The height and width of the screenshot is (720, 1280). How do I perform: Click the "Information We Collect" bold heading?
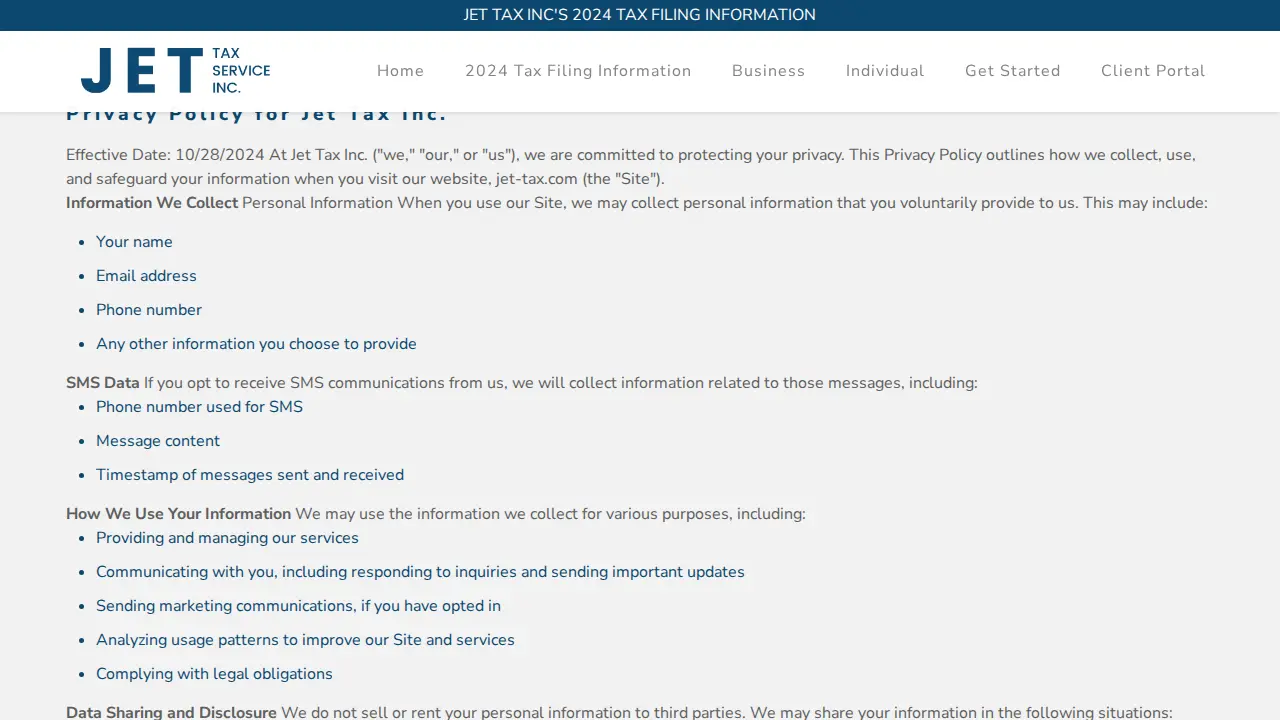(152, 203)
